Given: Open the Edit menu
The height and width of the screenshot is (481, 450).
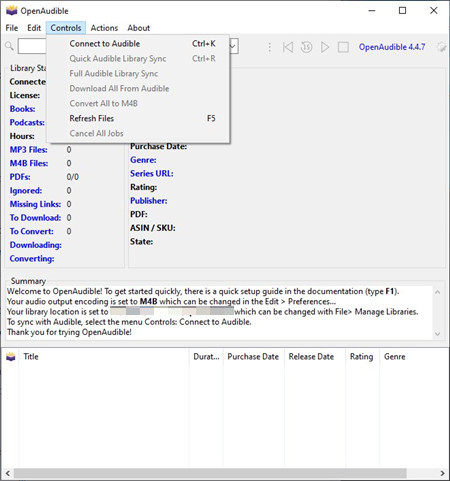Looking at the screenshot, I should [x=34, y=28].
